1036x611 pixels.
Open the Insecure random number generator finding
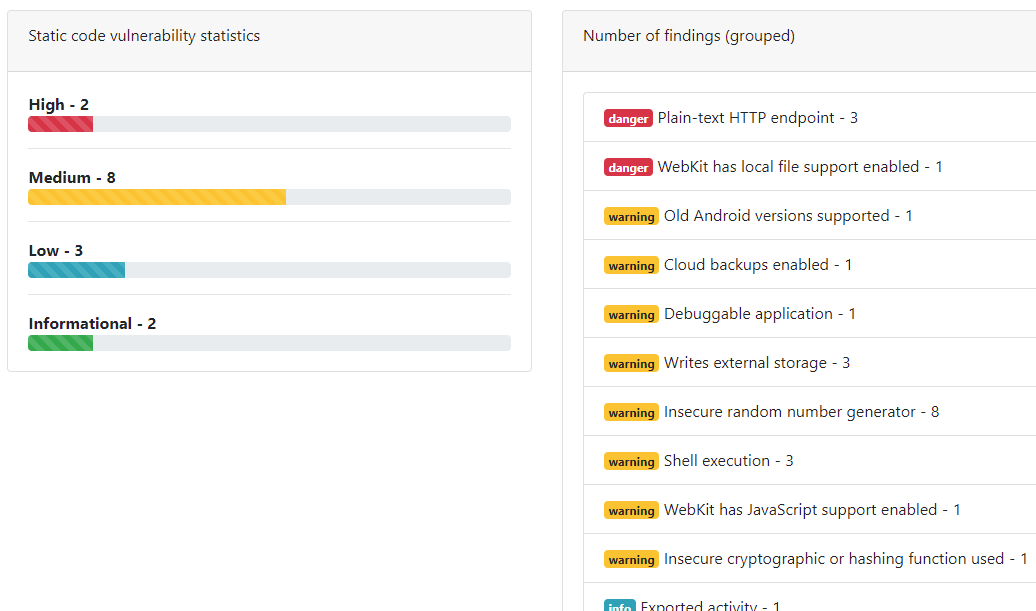pos(801,412)
